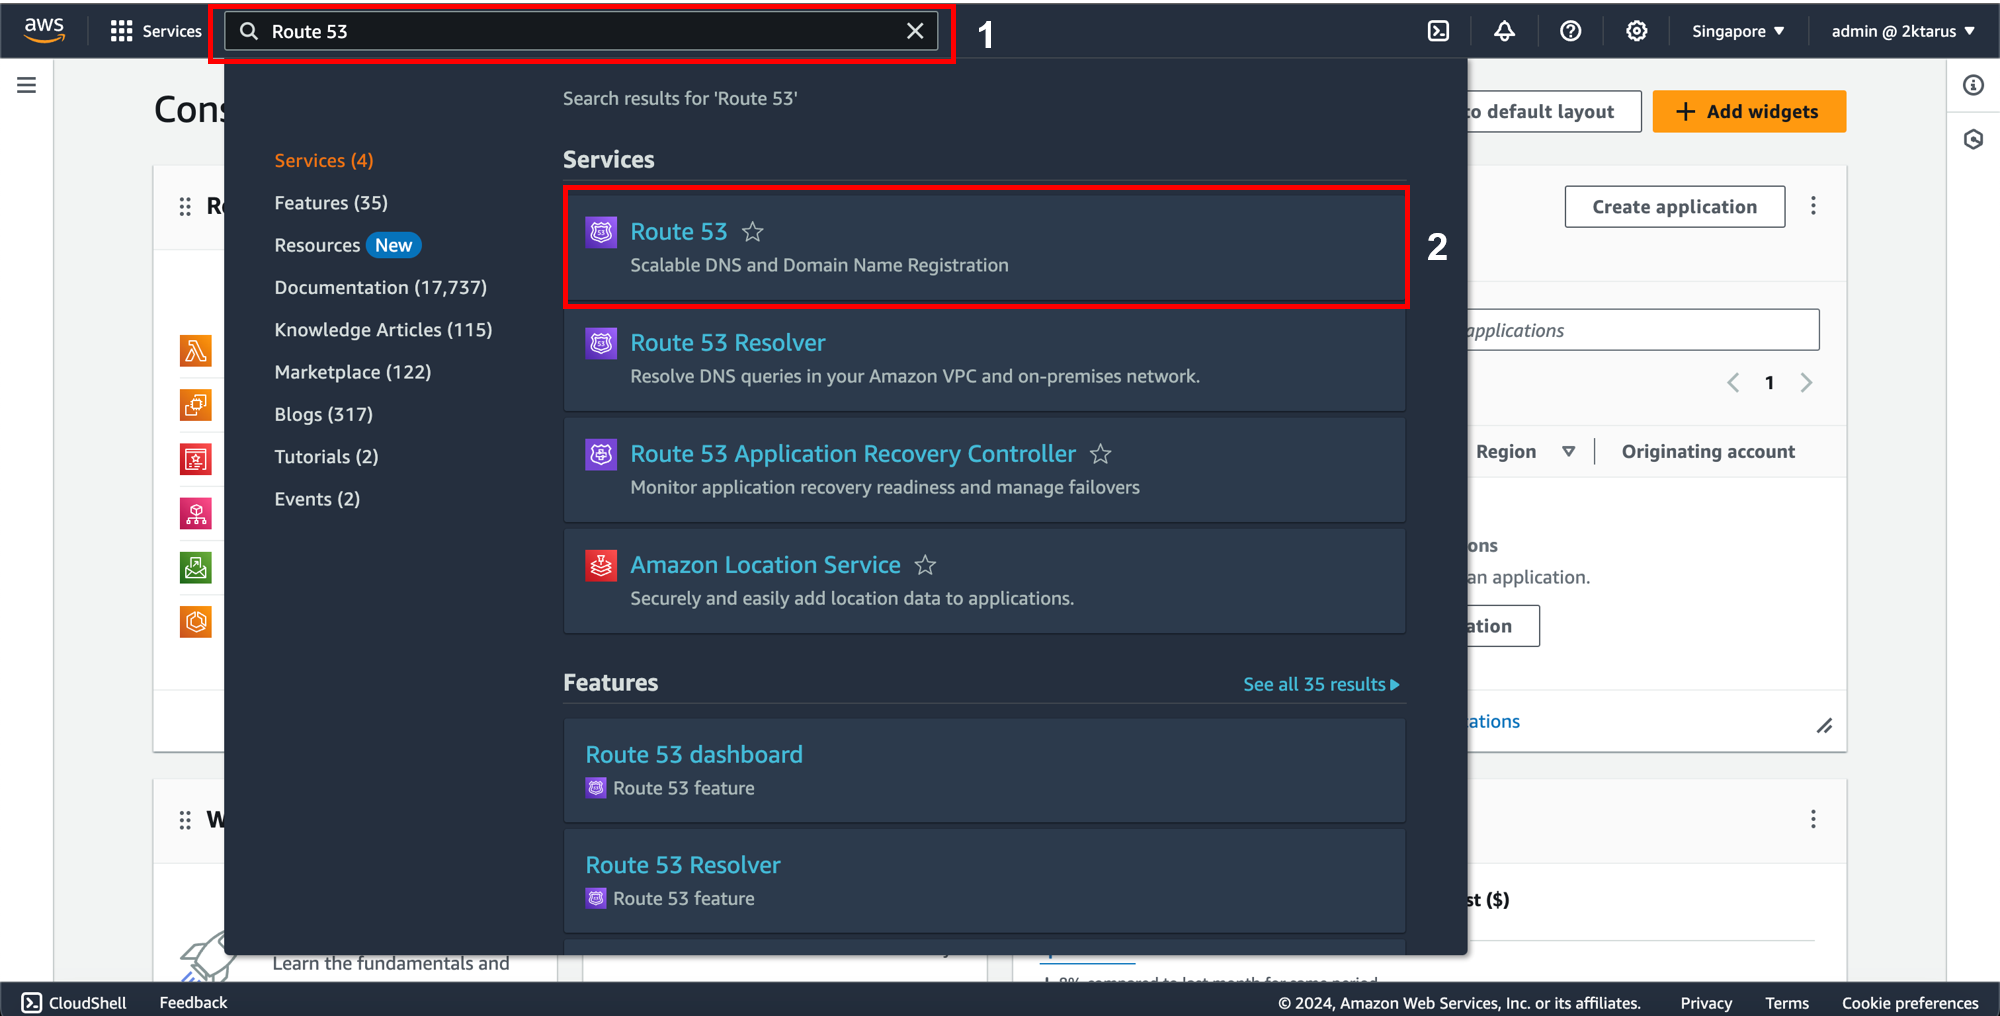Select Features (35) search category
This screenshot has width=2000, height=1016.
point(331,203)
